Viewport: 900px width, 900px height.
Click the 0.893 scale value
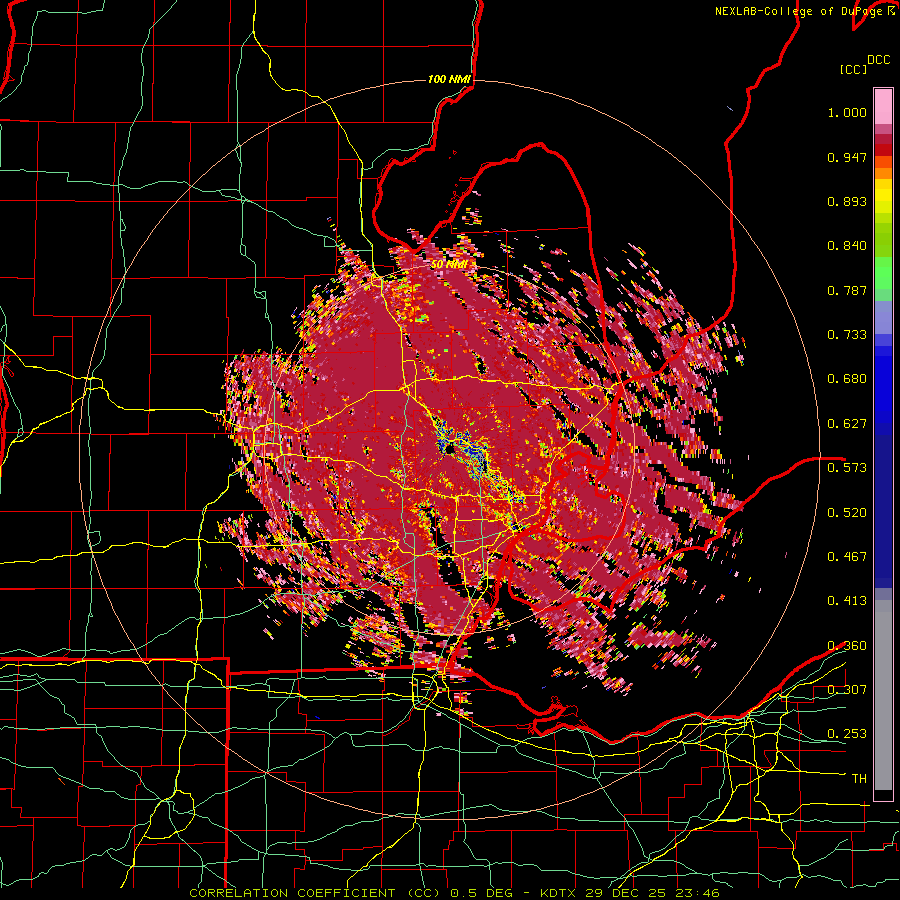tap(847, 201)
